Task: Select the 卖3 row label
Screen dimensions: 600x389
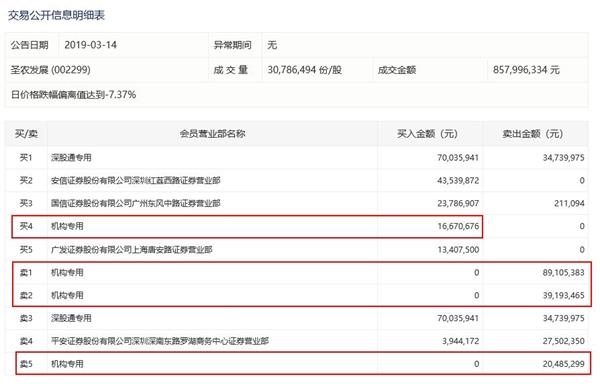Action: coord(26,318)
